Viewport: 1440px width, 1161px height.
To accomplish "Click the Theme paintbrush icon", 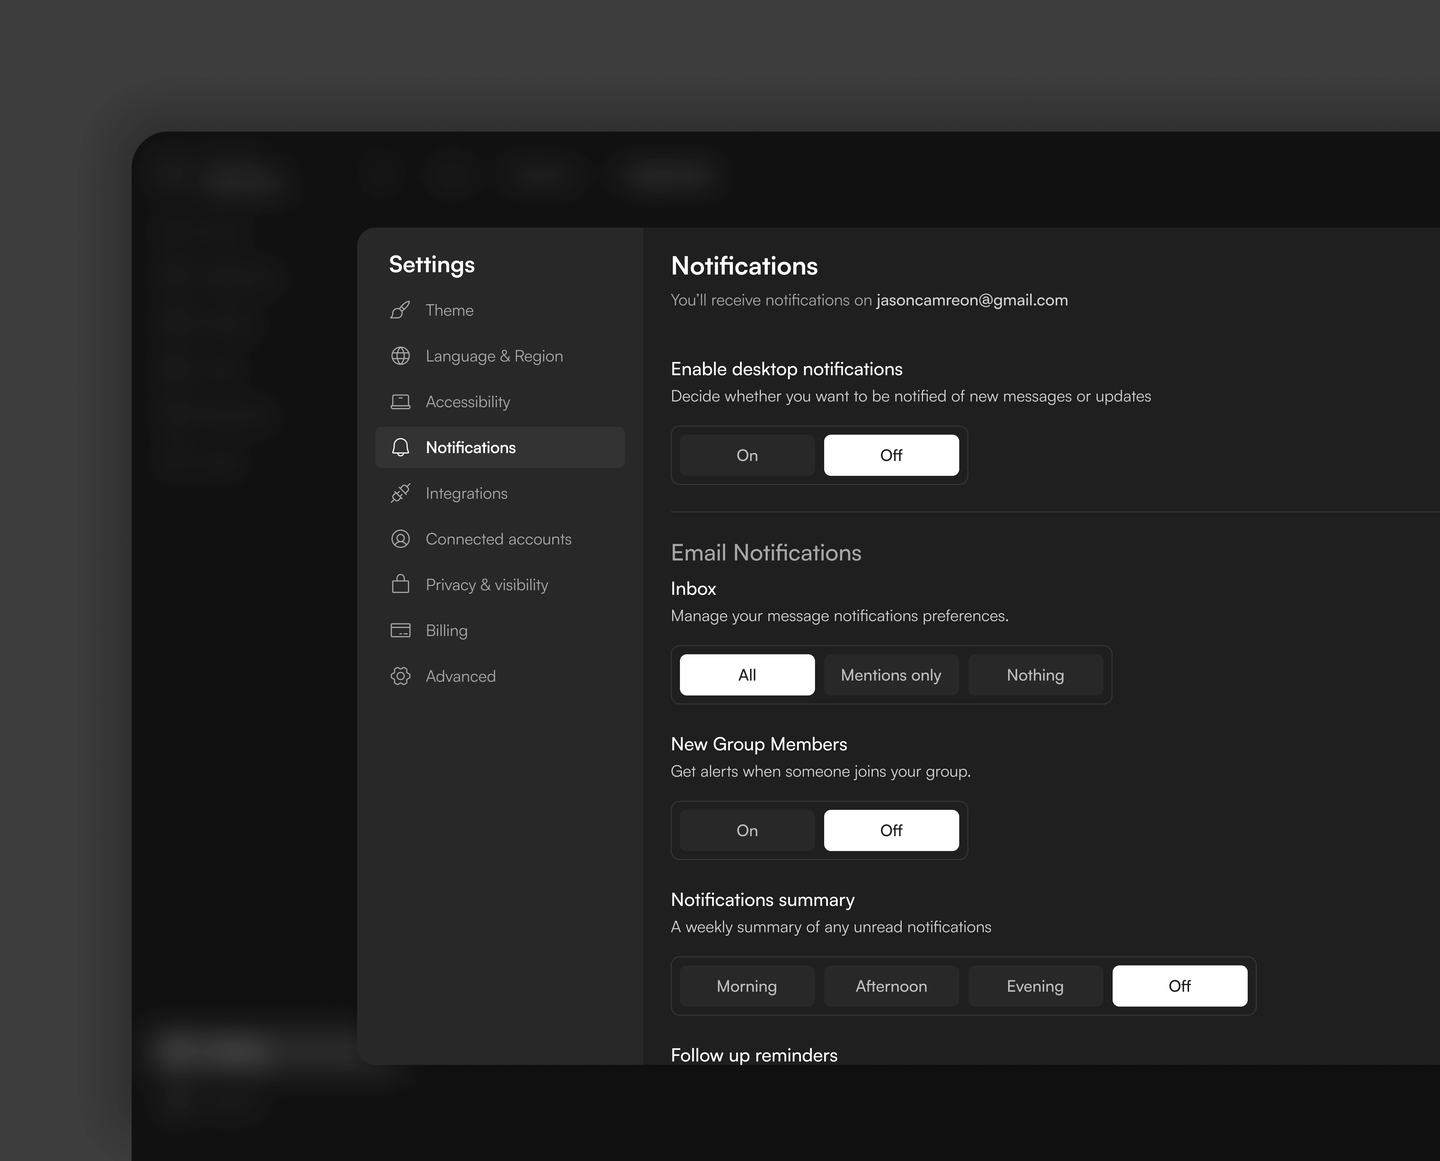I will point(400,310).
